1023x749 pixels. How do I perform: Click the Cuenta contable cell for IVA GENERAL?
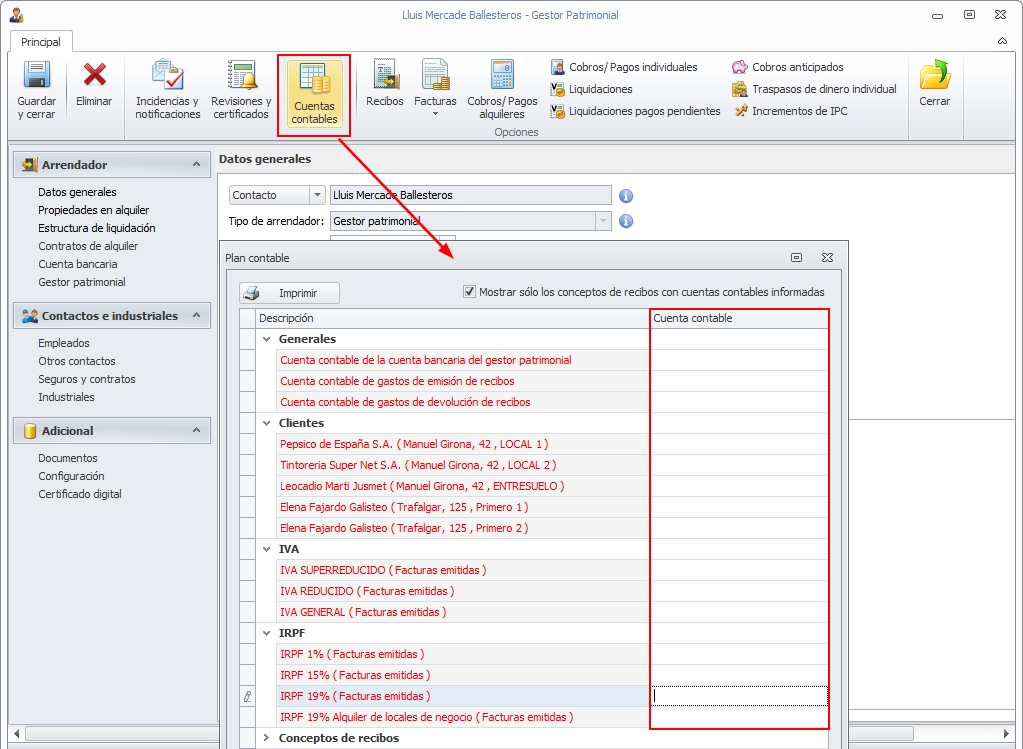tap(739, 612)
